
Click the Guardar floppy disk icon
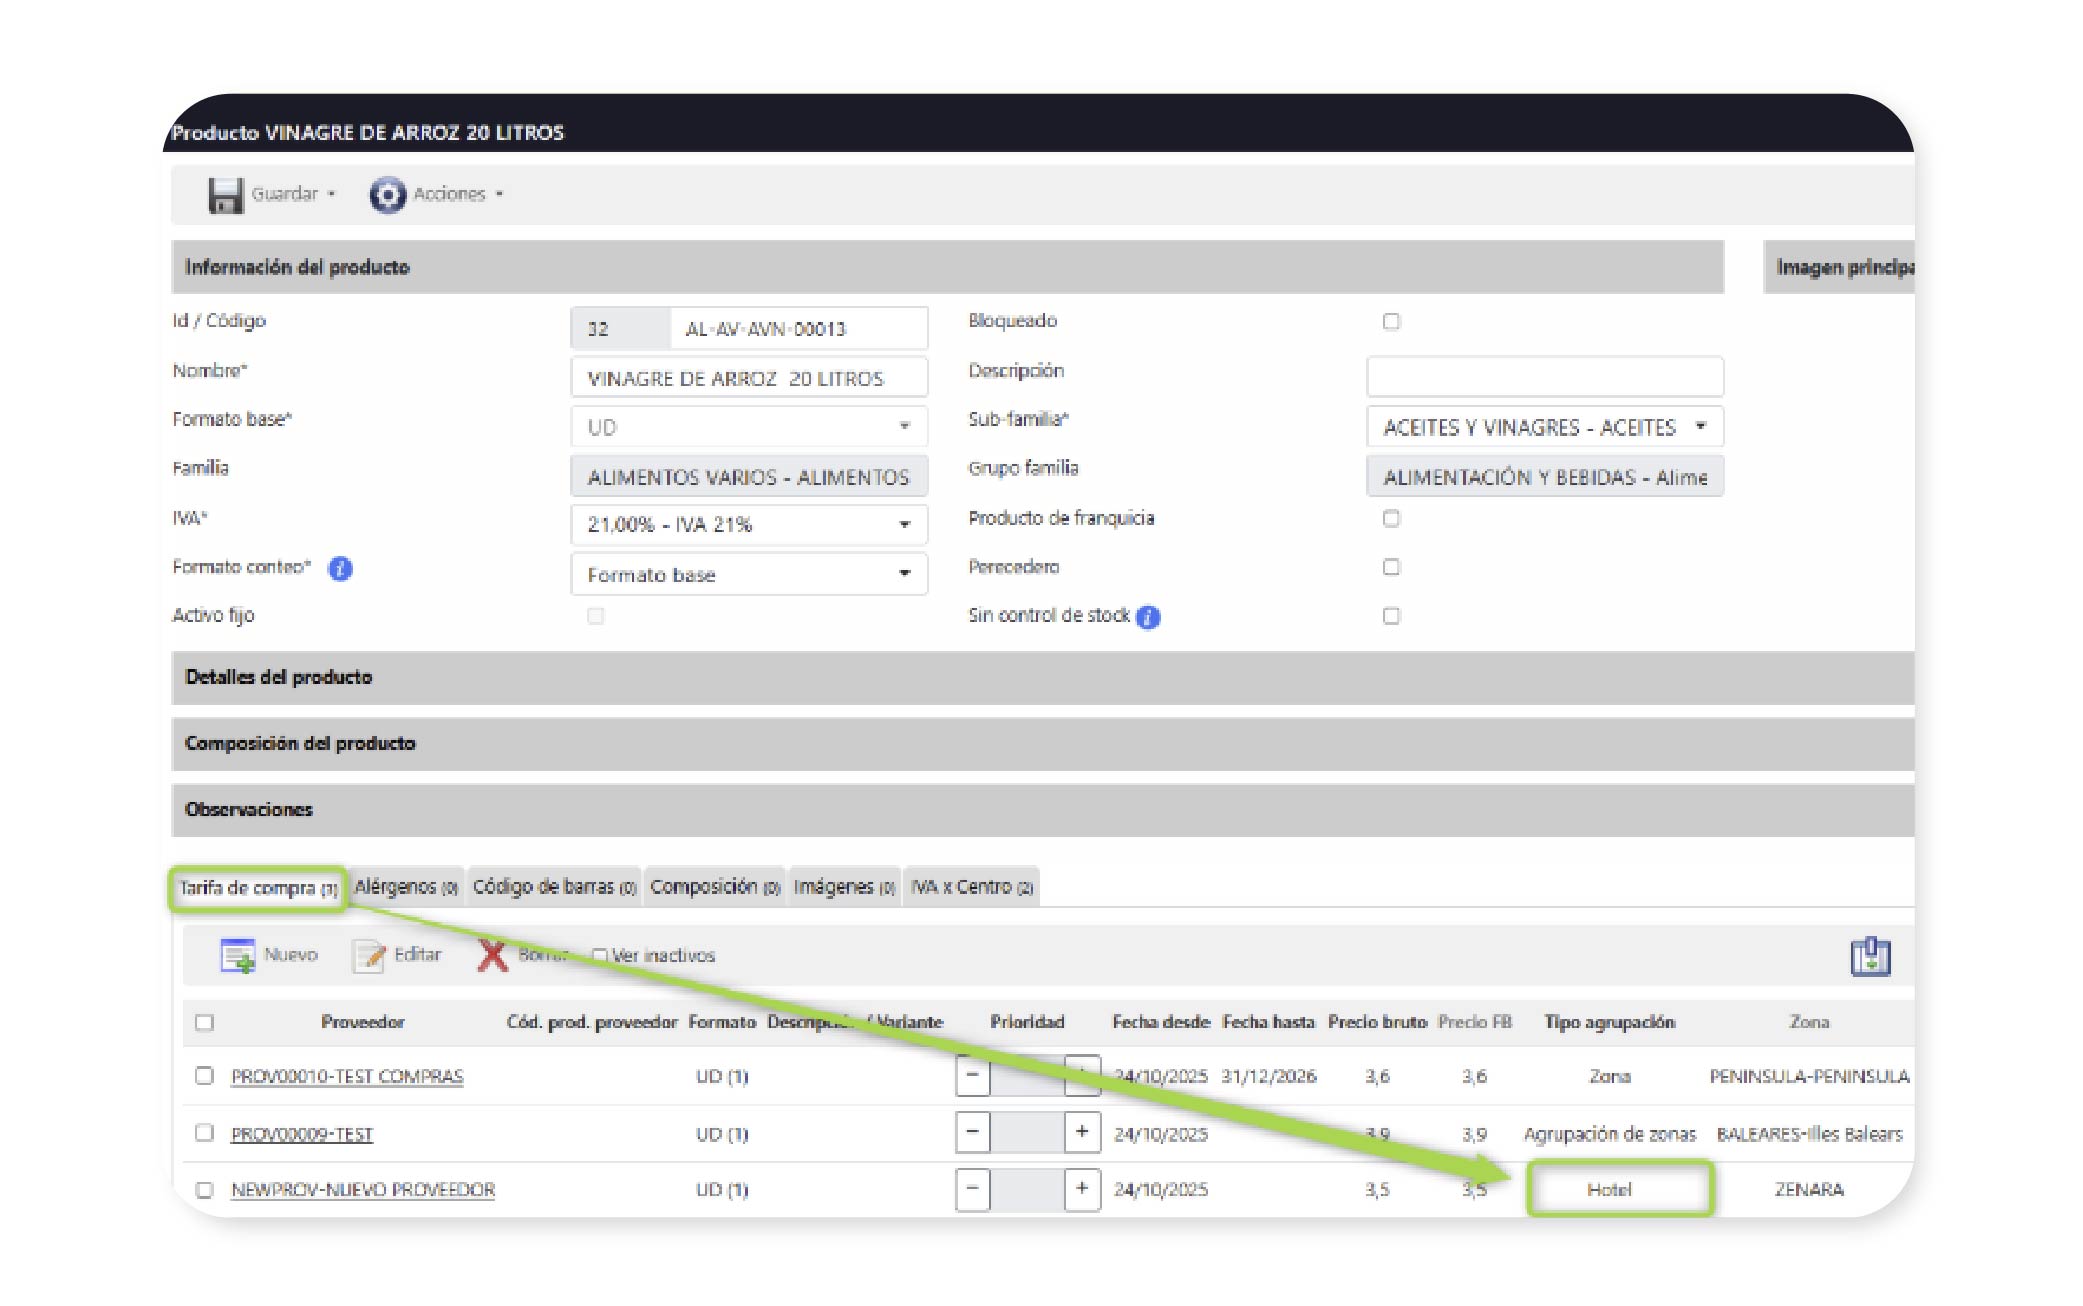225,195
